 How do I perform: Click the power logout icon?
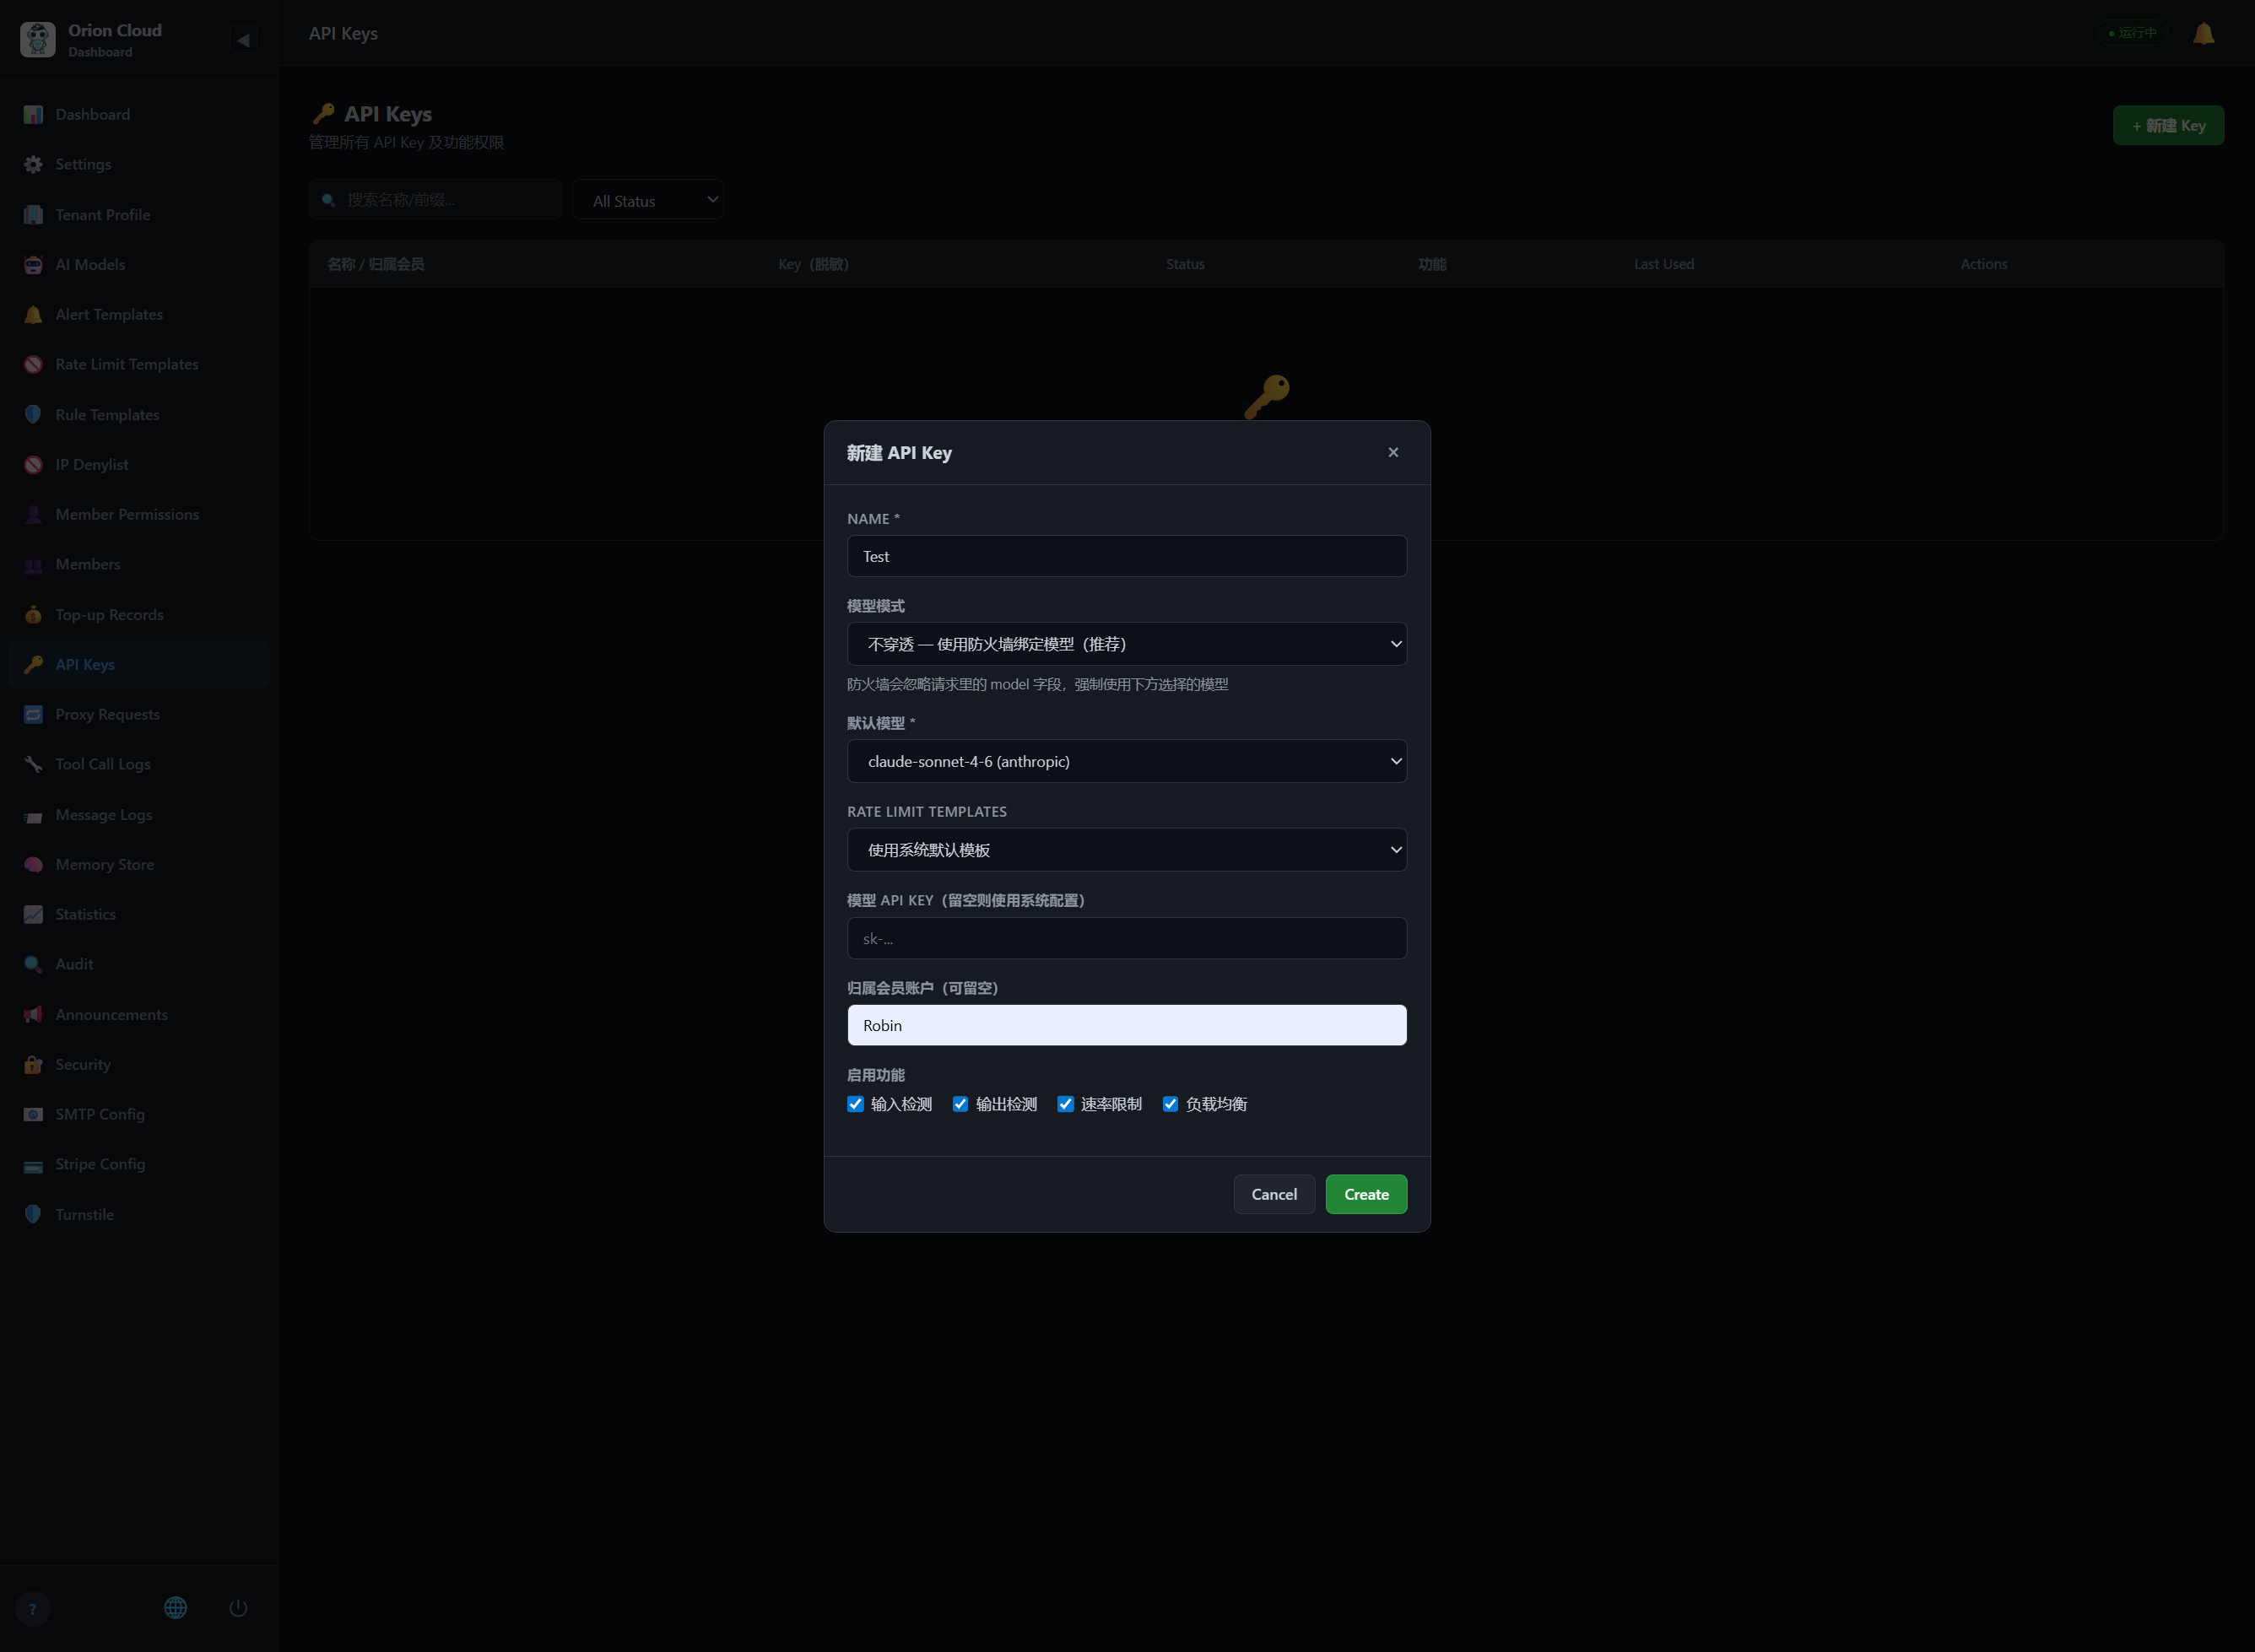(x=238, y=1608)
